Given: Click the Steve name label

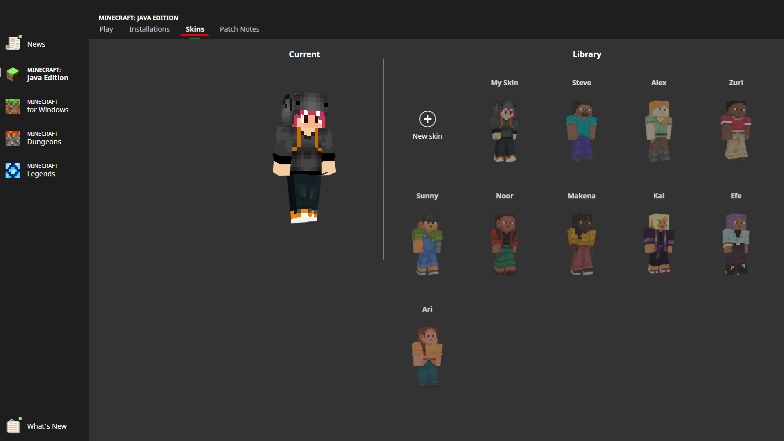Looking at the screenshot, I should click(x=582, y=82).
